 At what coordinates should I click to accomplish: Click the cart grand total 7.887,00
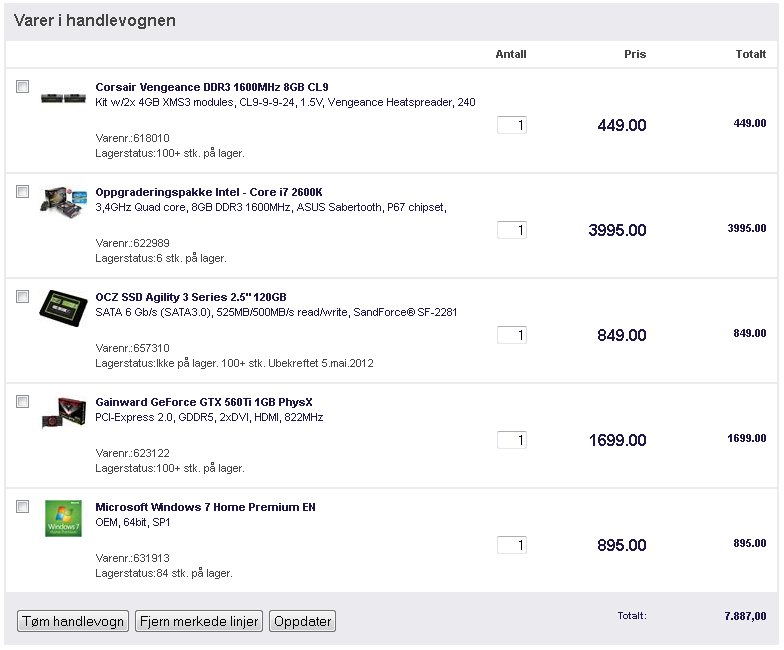tap(746, 616)
